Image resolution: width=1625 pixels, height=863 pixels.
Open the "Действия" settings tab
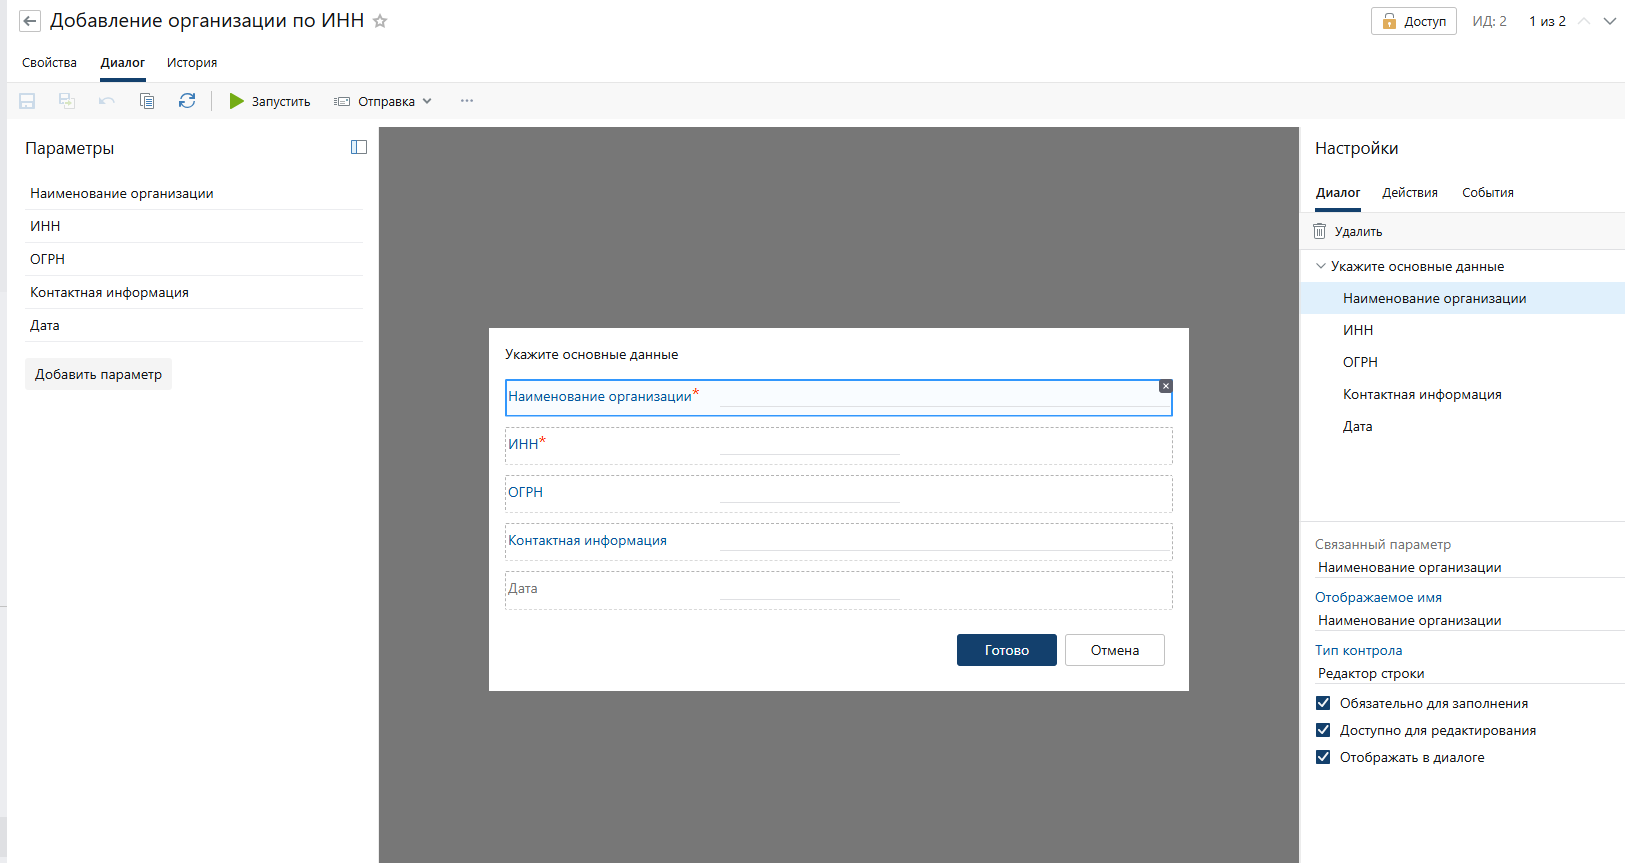1409,192
